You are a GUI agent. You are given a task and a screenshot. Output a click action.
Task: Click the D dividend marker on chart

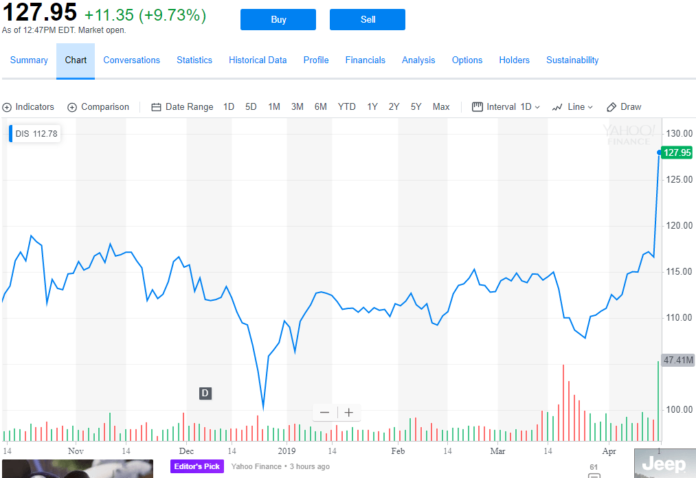pyautogui.click(x=205, y=393)
